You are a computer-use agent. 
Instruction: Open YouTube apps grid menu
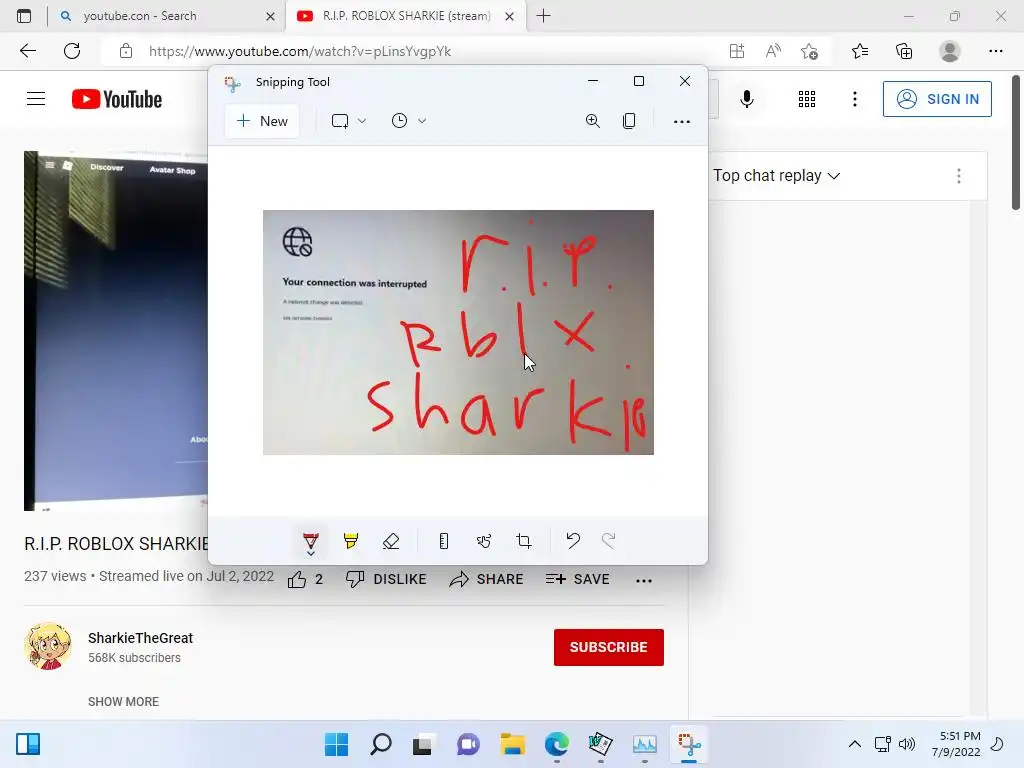[807, 99]
